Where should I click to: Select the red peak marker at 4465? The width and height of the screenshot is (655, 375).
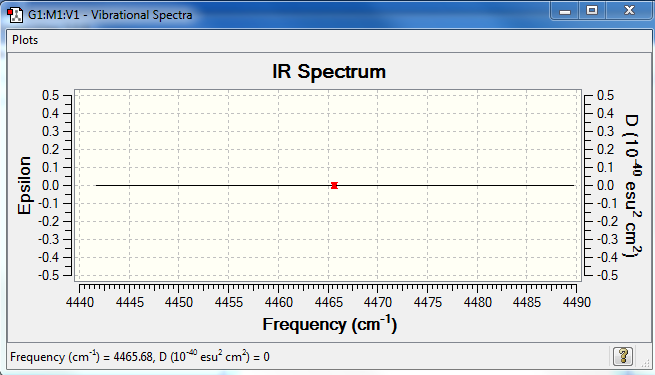click(334, 185)
